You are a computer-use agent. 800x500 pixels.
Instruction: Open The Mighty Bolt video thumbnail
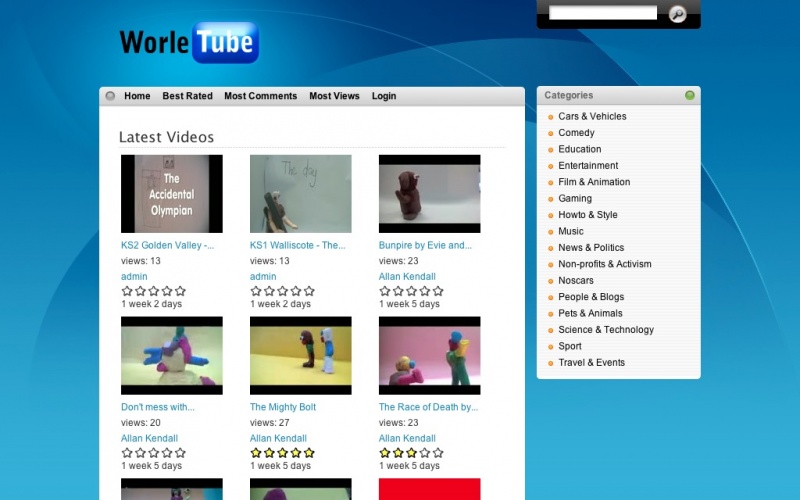(x=301, y=356)
